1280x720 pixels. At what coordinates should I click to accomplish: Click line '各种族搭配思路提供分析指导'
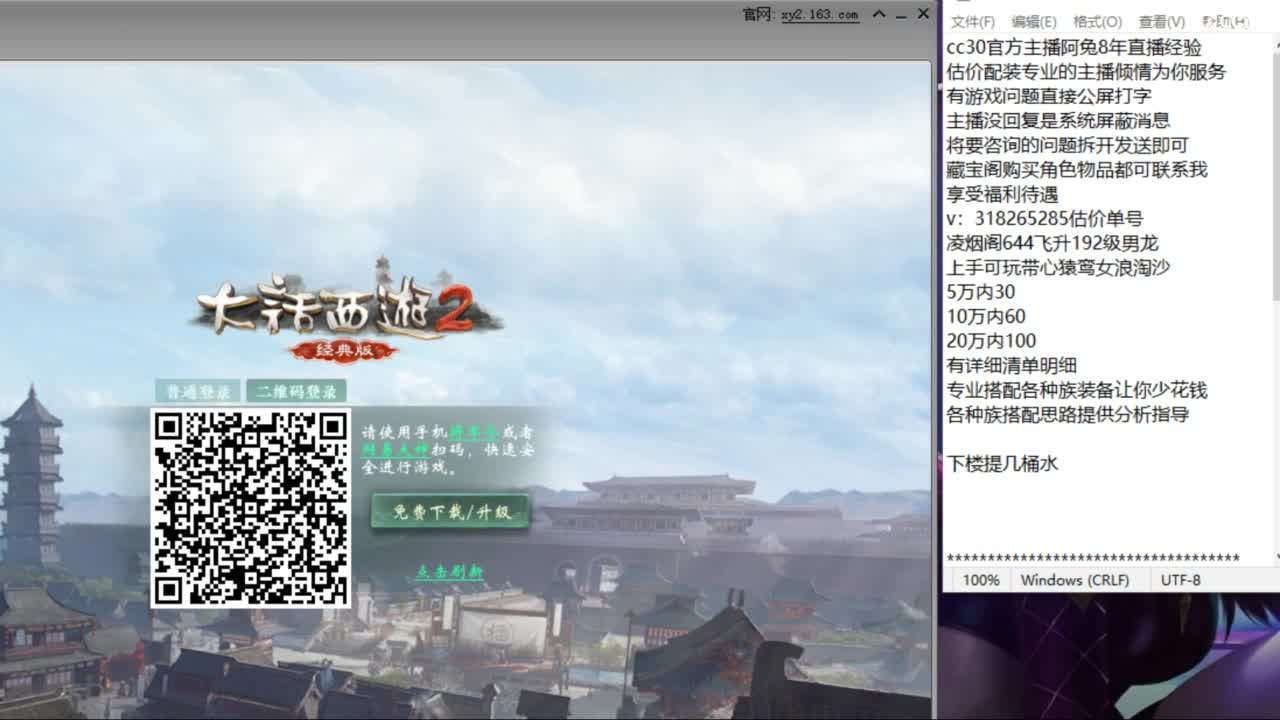1067,414
